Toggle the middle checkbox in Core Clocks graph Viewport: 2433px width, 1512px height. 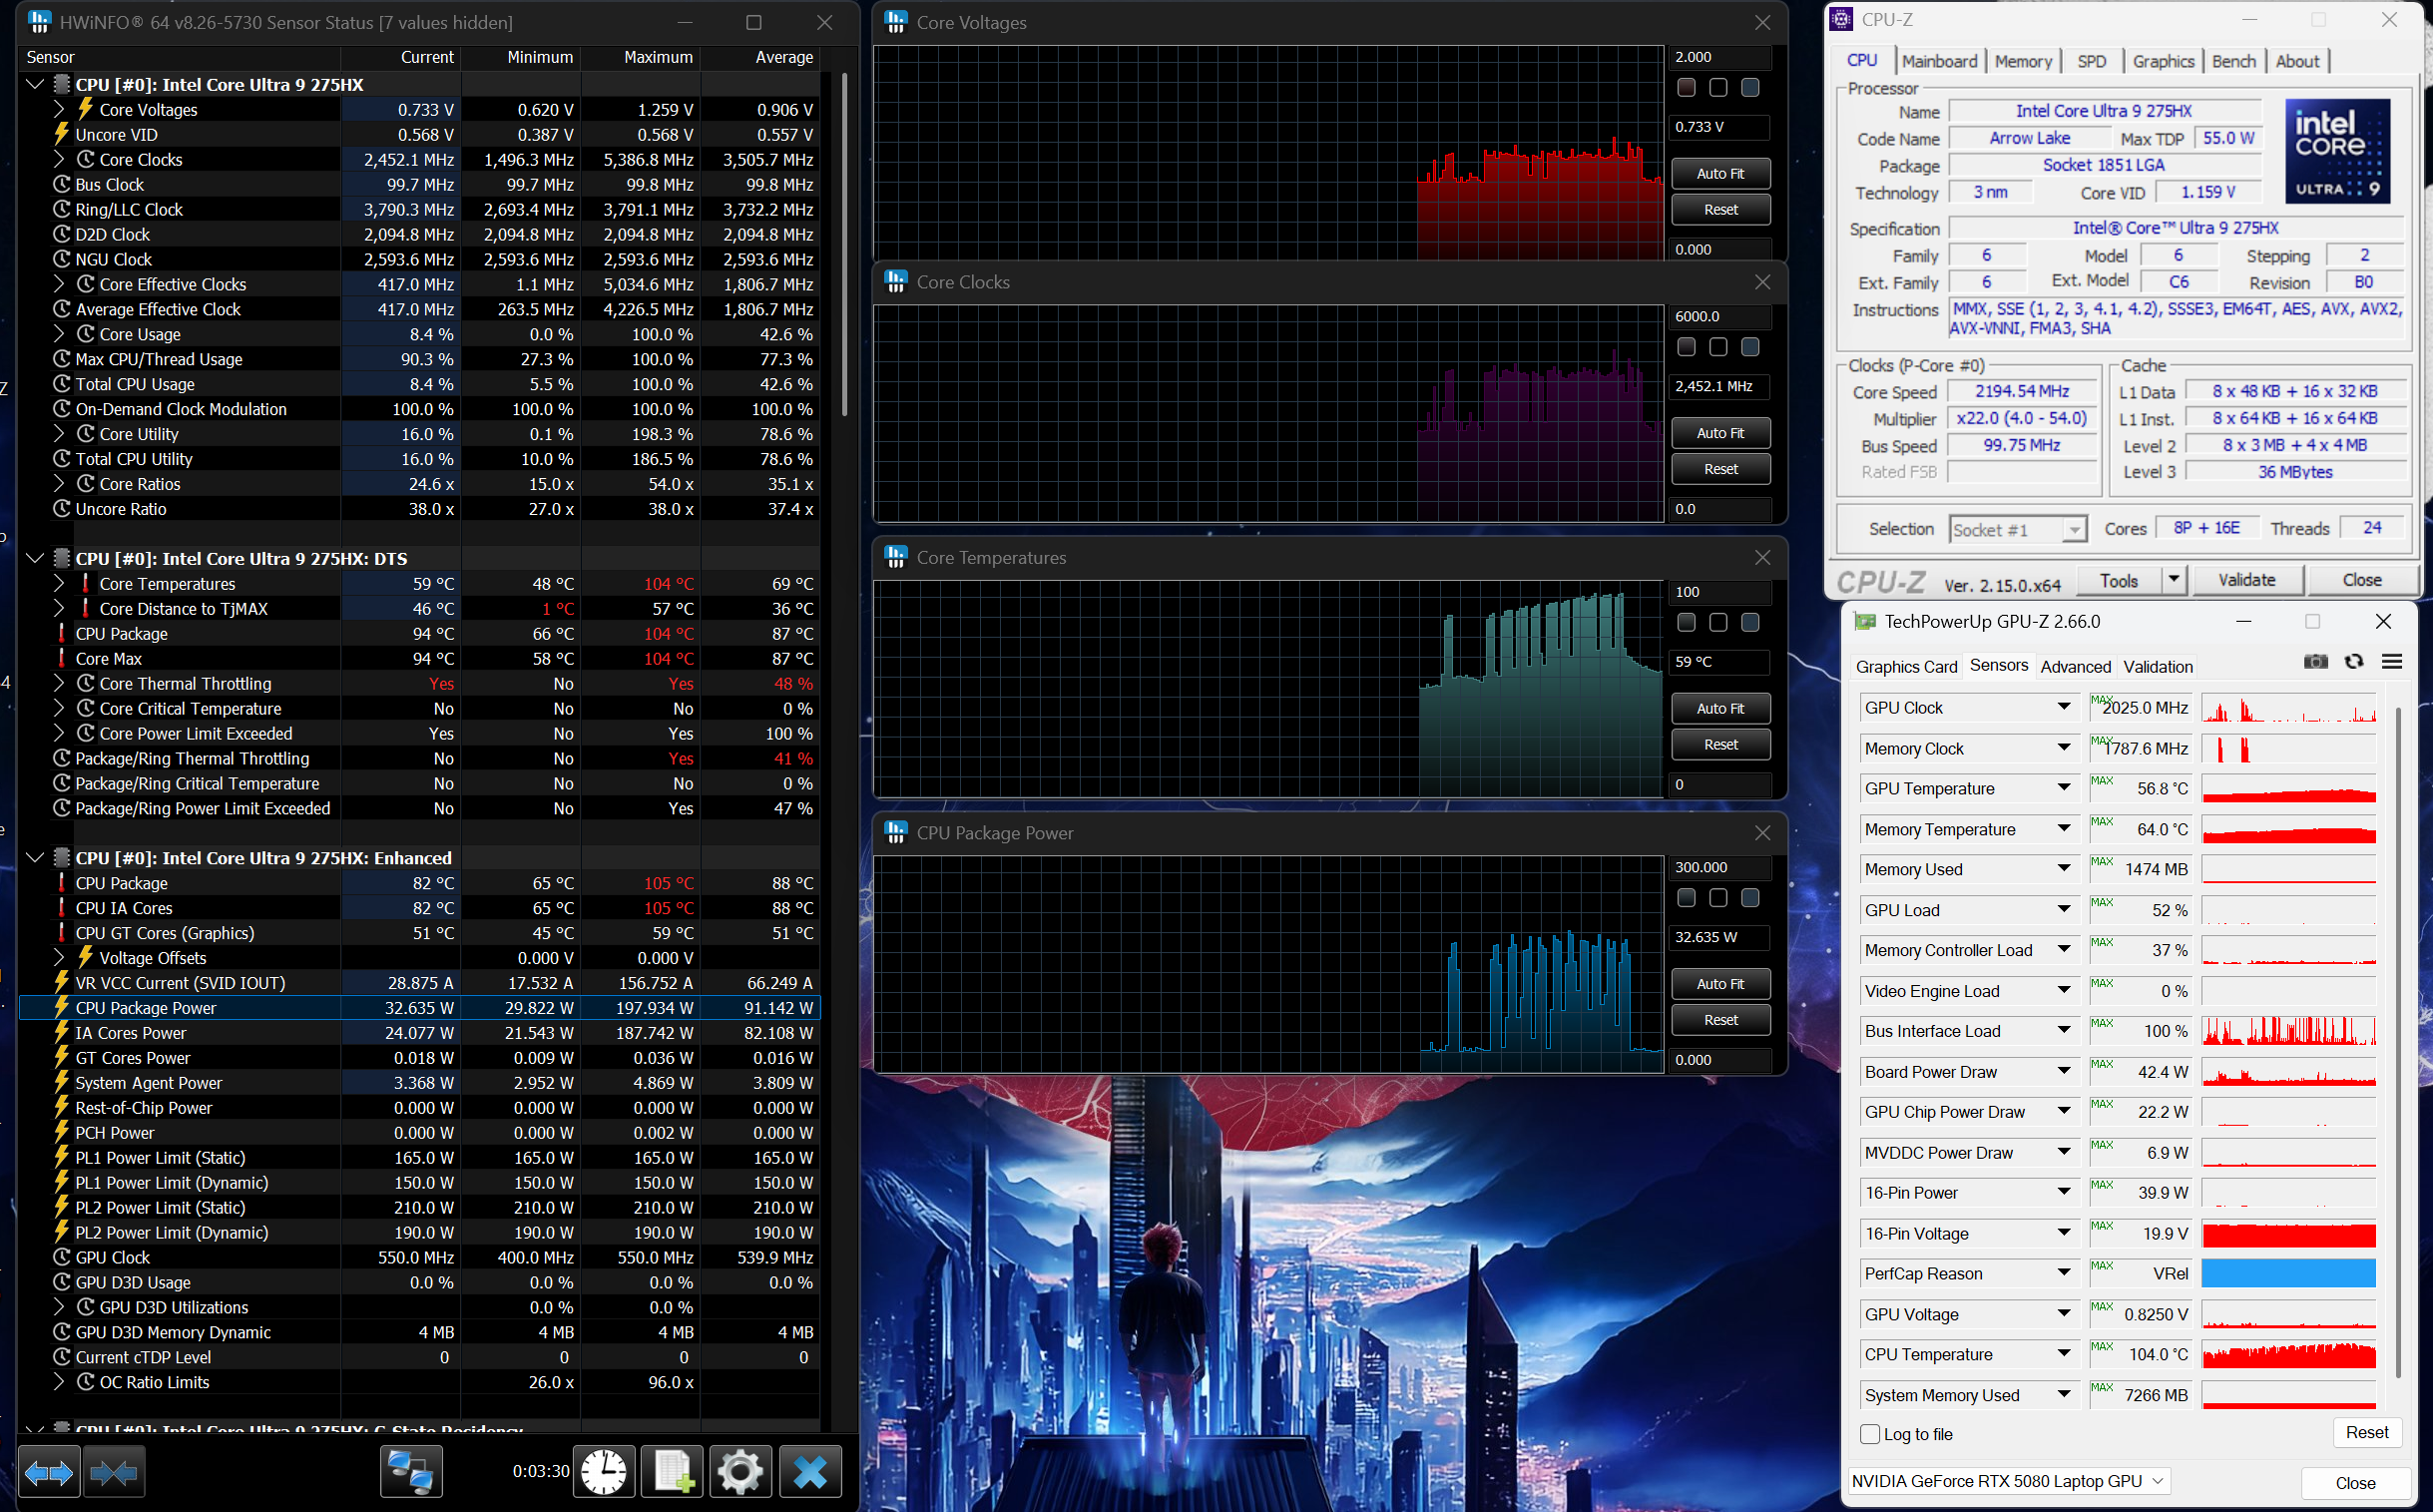pyautogui.click(x=1718, y=347)
